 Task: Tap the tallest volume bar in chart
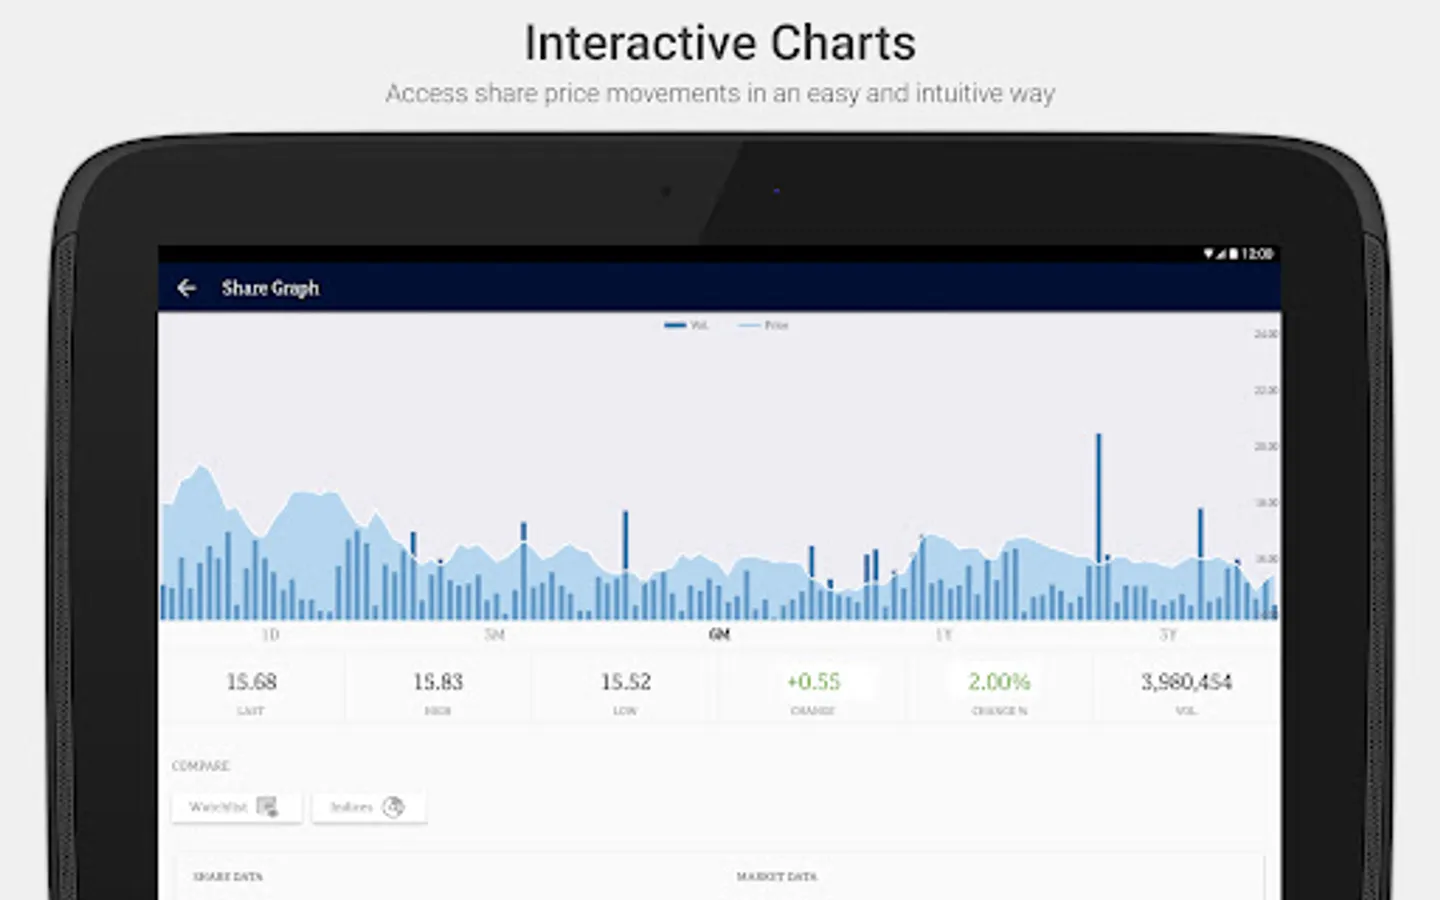click(x=1098, y=526)
